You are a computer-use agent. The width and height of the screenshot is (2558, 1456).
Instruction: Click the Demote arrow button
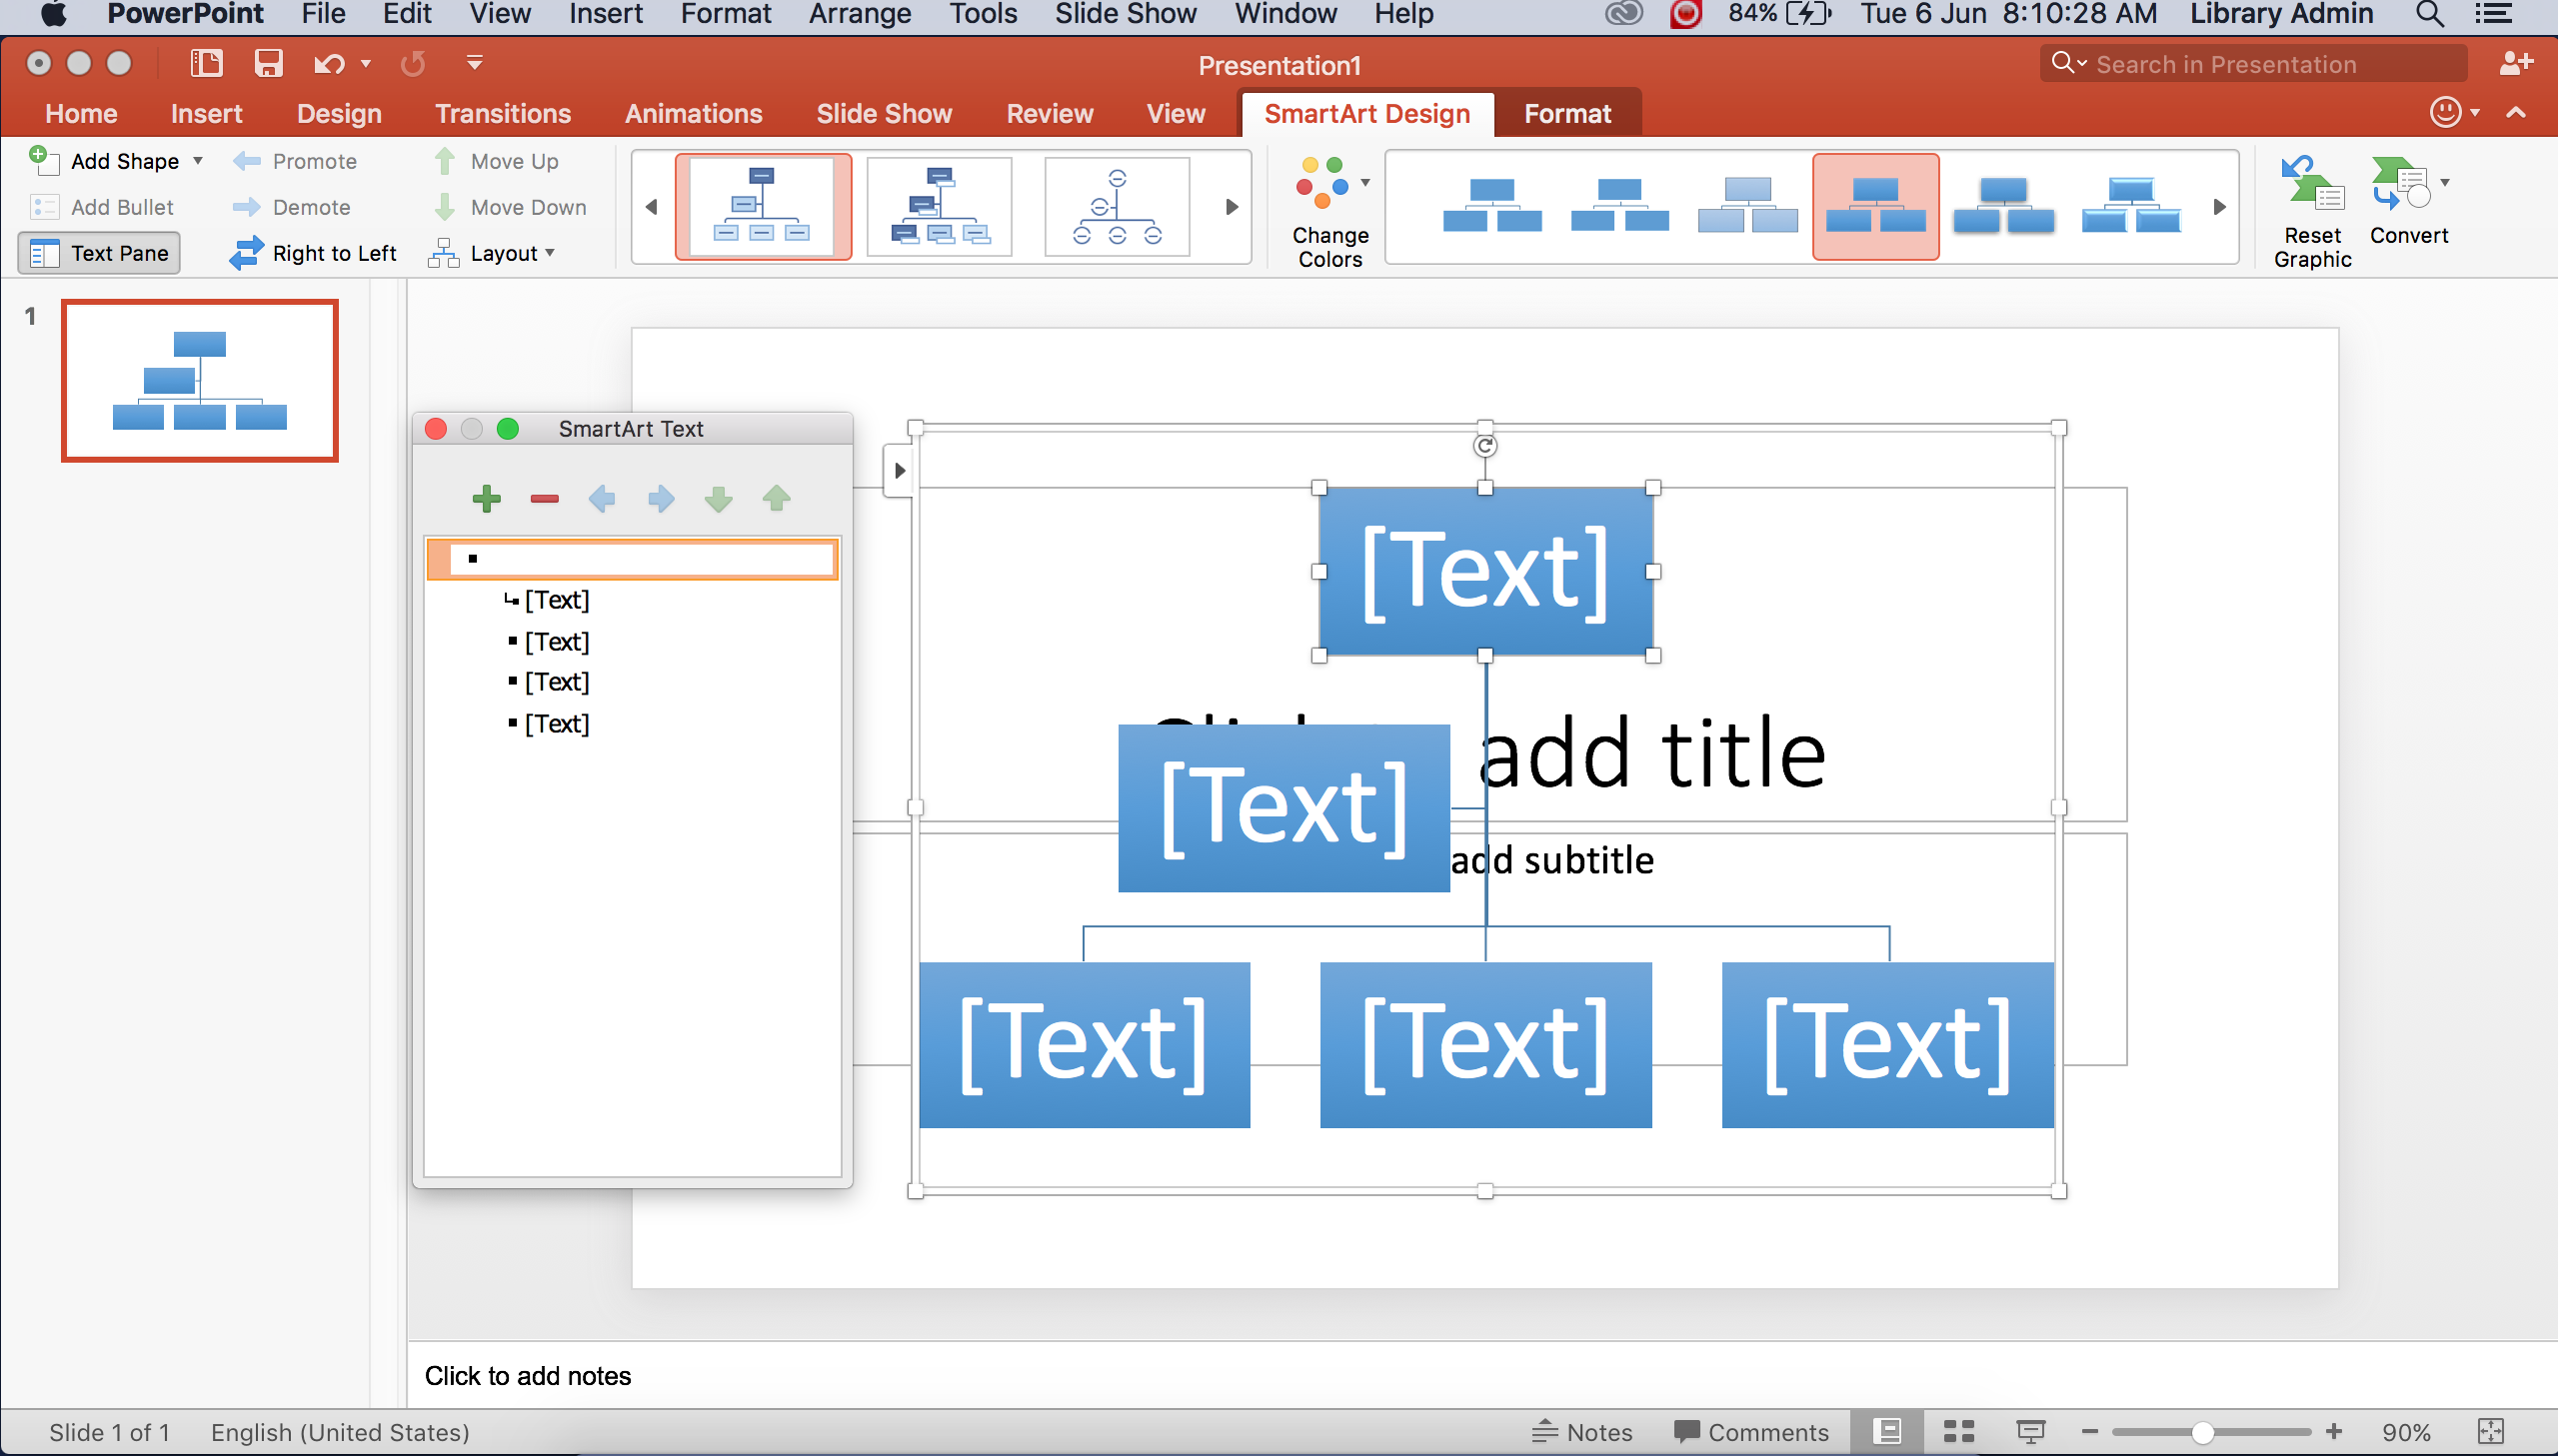292,207
